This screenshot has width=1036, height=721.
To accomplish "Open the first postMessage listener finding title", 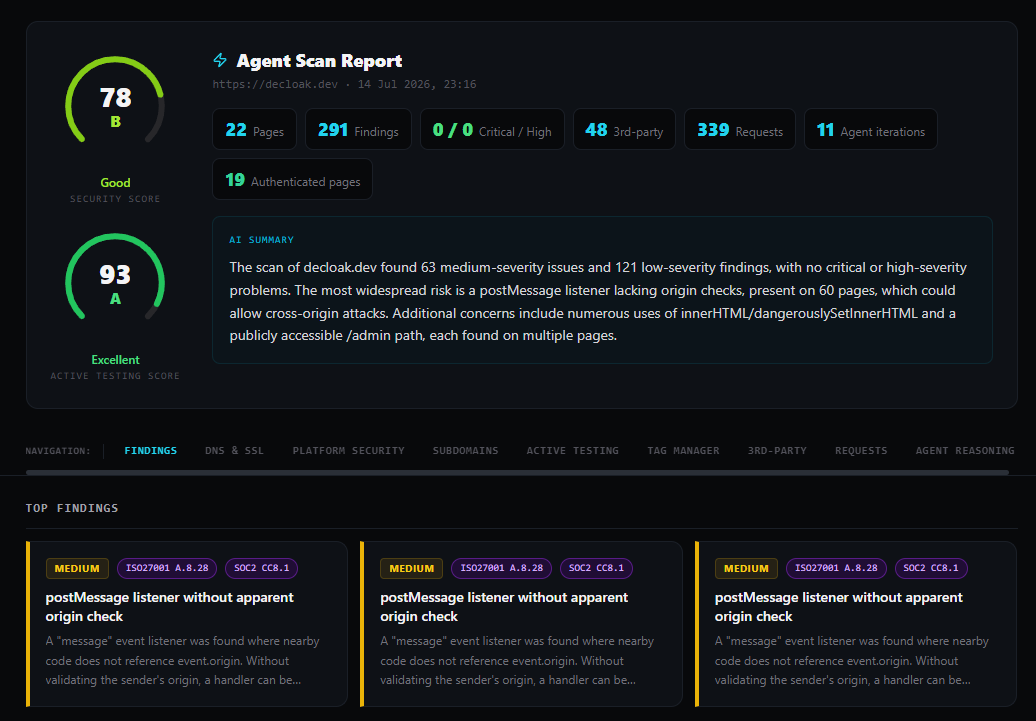I will click(170, 607).
